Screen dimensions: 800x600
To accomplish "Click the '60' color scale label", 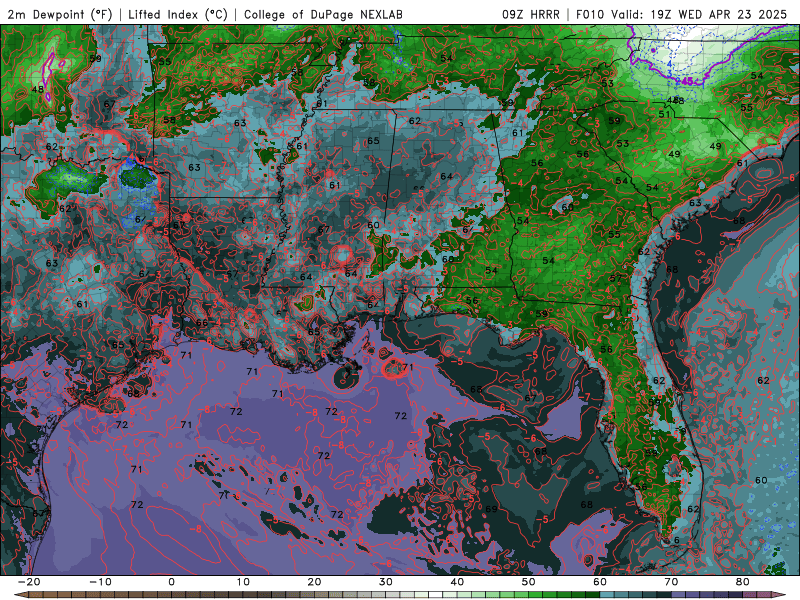I will [600, 582].
